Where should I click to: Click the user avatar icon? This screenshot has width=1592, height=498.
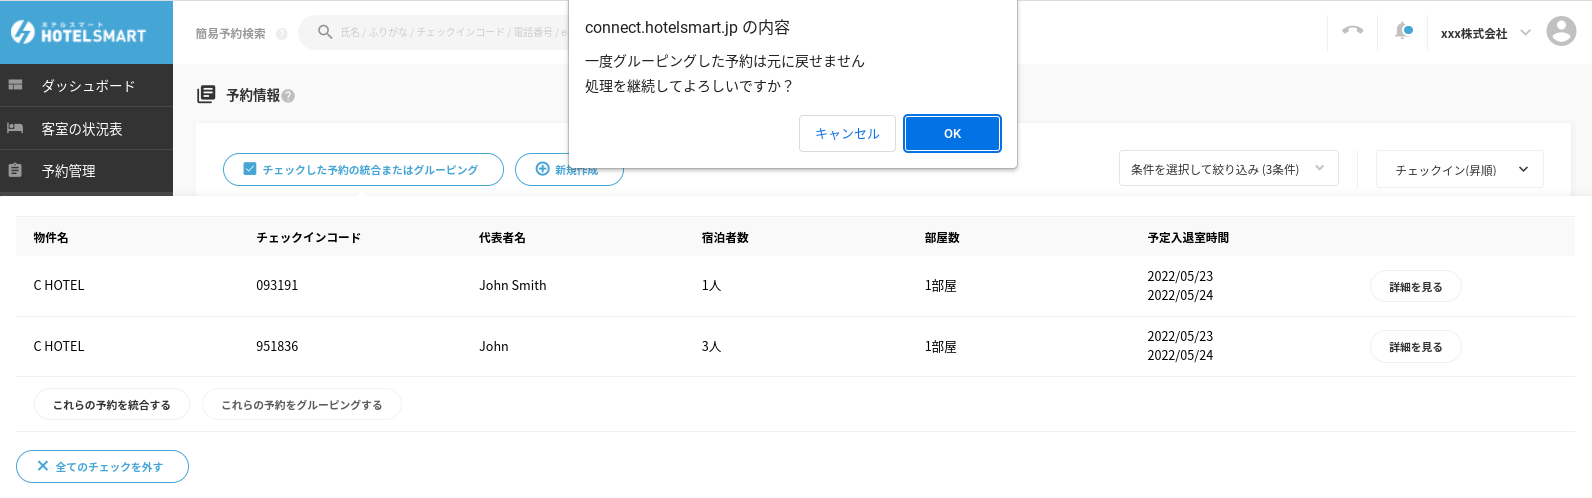pyautogui.click(x=1560, y=31)
